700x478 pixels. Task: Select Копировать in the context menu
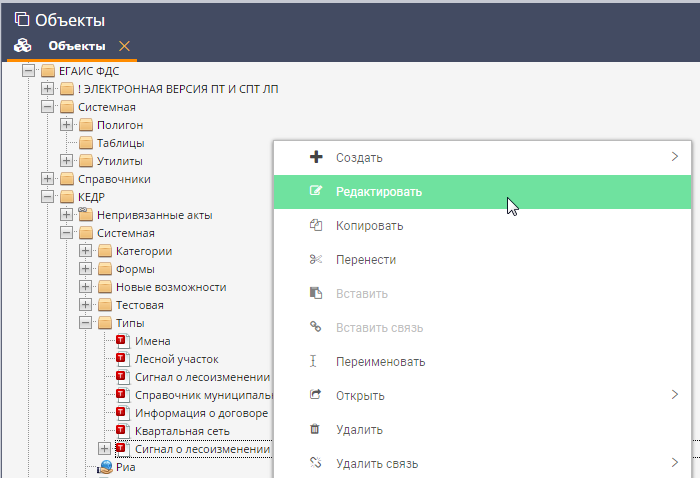coord(370,225)
